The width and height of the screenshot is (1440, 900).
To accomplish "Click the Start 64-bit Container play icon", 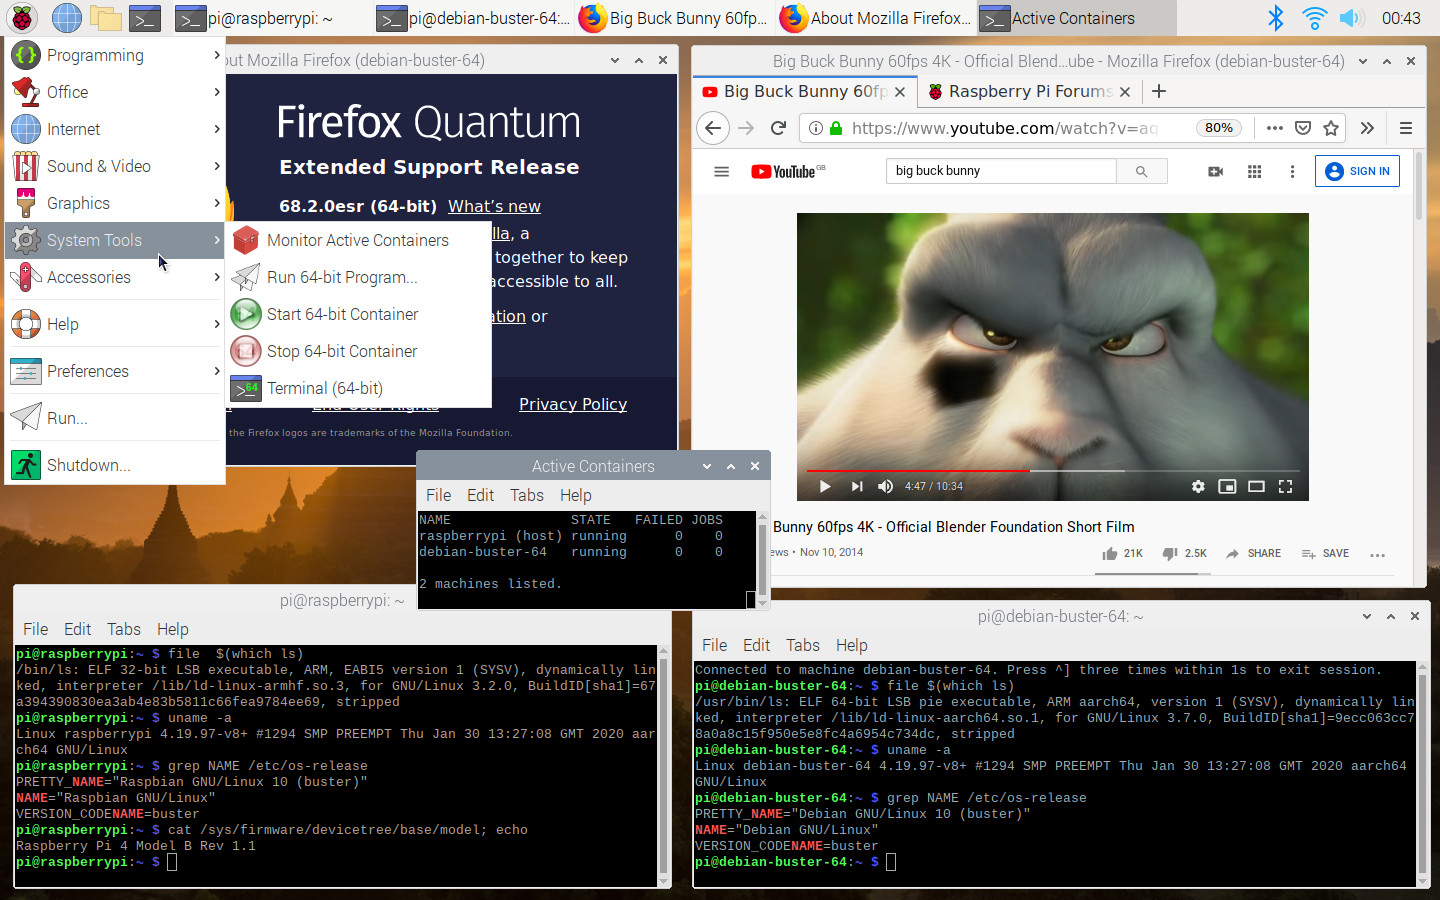I will (246, 314).
